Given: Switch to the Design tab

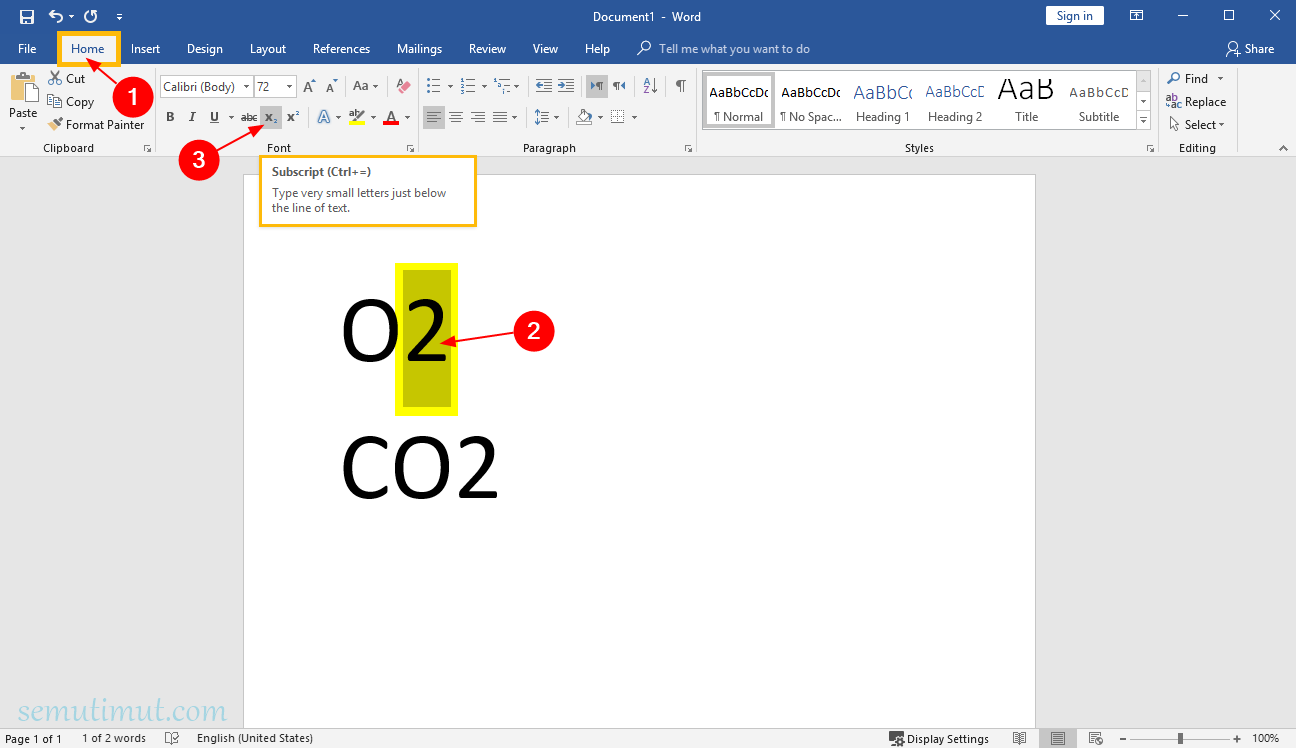Looking at the screenshot, I should [205, 48].
